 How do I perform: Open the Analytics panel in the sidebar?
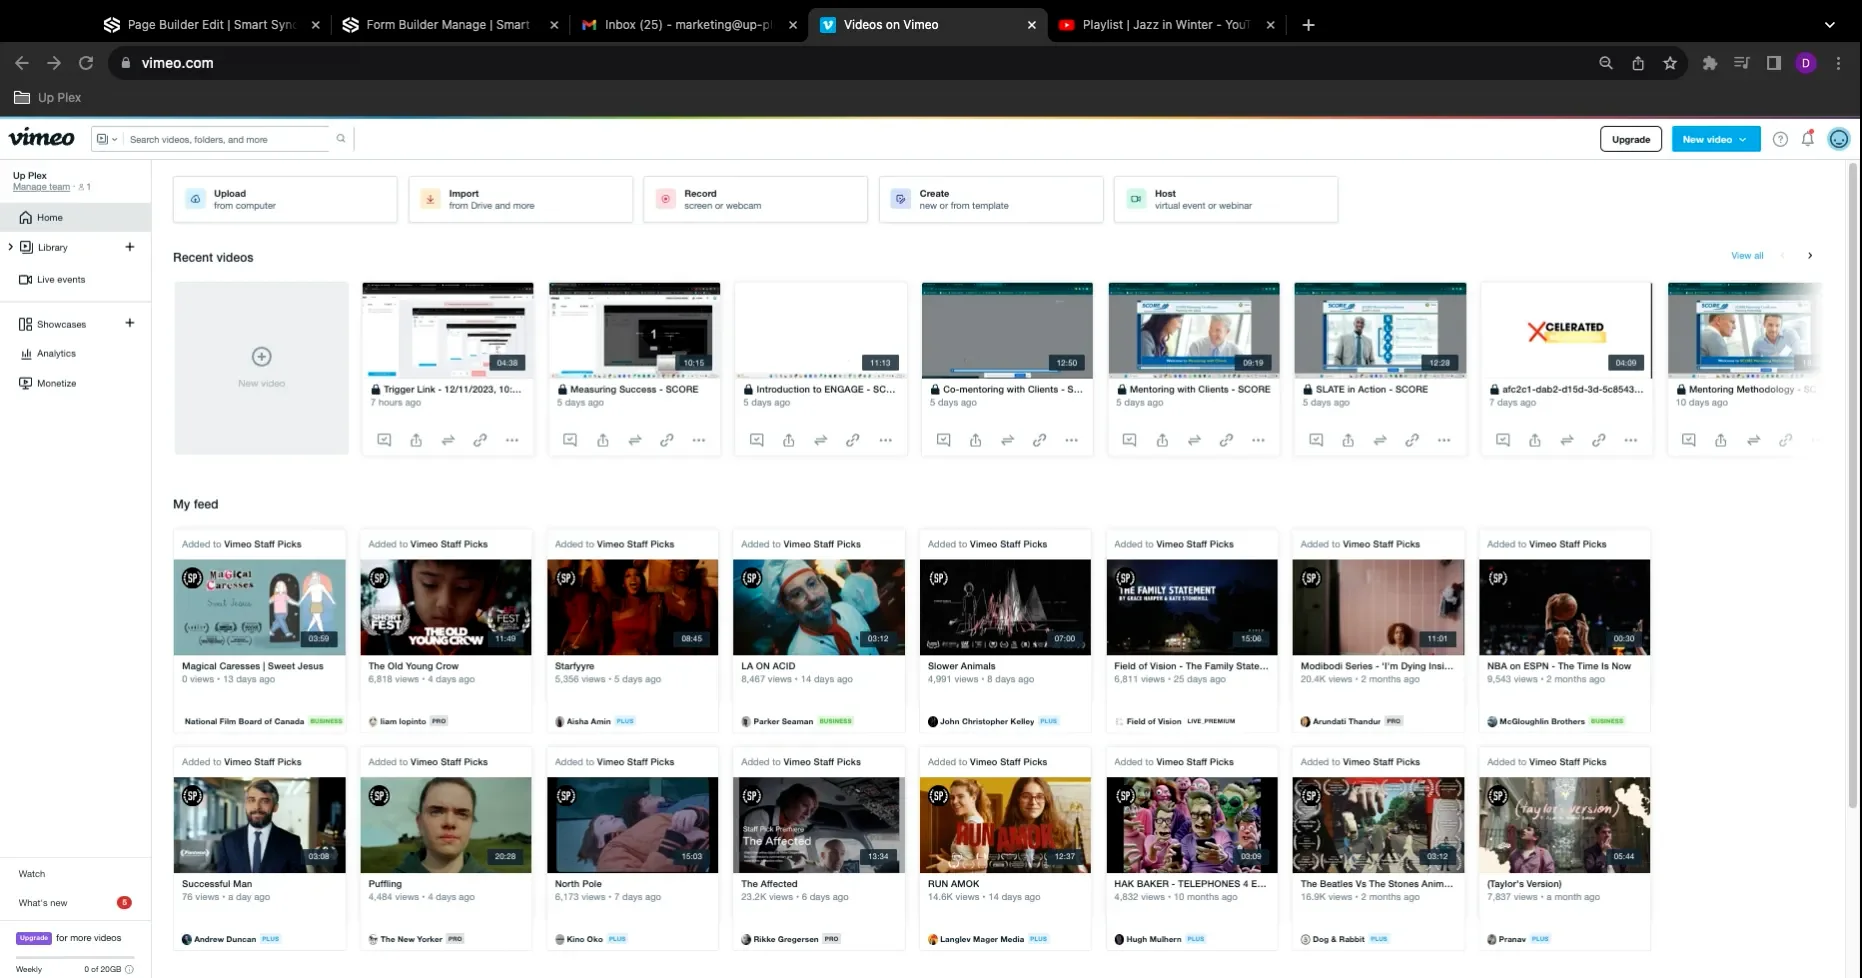pos(56,353)
